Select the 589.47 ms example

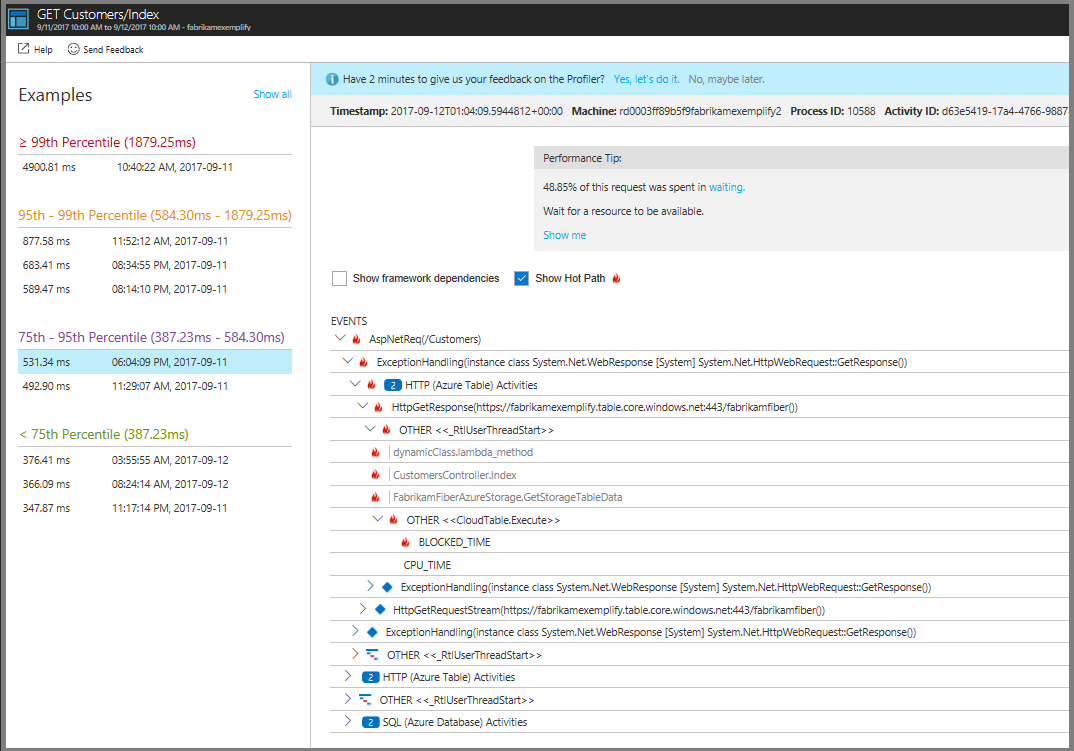tap(155, 289)
